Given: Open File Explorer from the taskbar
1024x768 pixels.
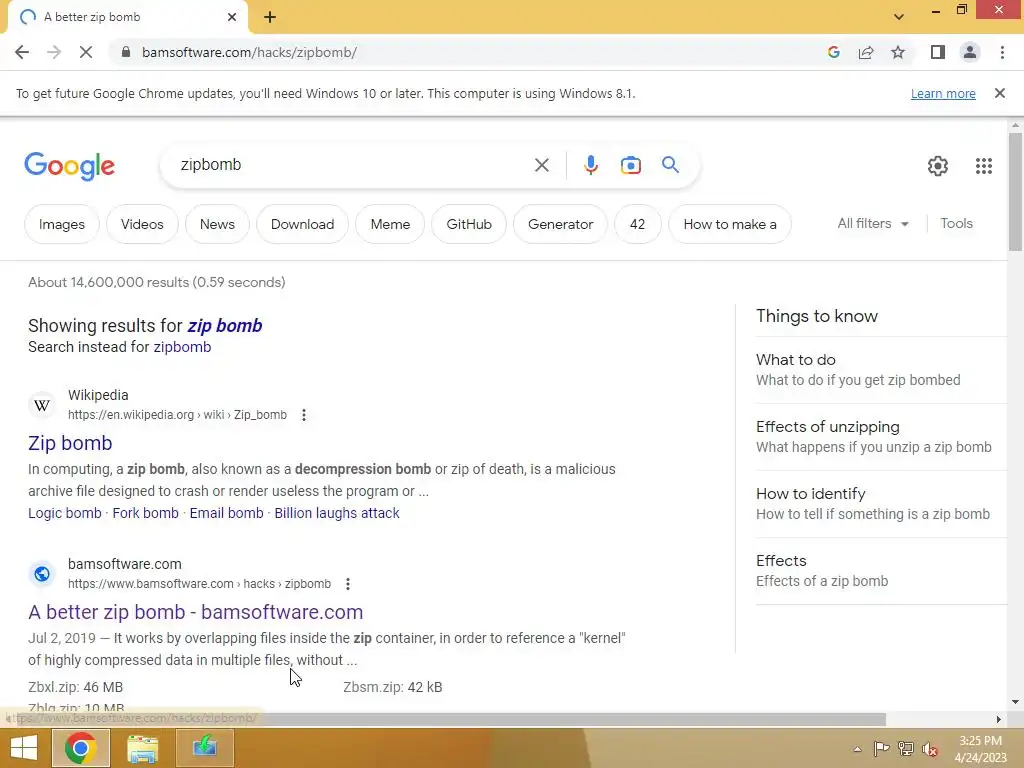Looking at the screenshot, I should coord(142,748).
